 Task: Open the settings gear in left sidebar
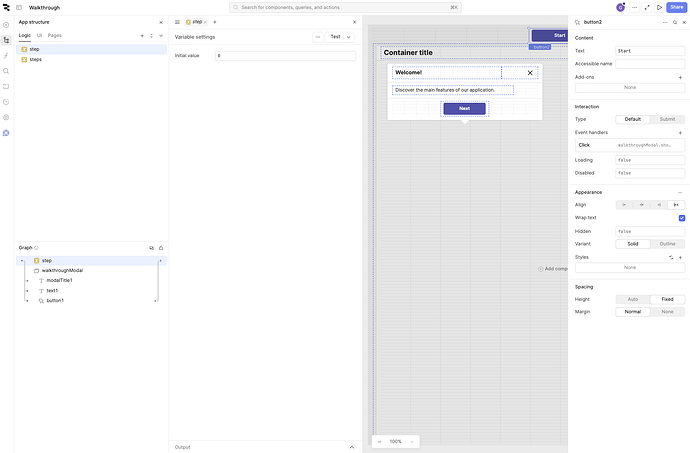coord(6,117)
